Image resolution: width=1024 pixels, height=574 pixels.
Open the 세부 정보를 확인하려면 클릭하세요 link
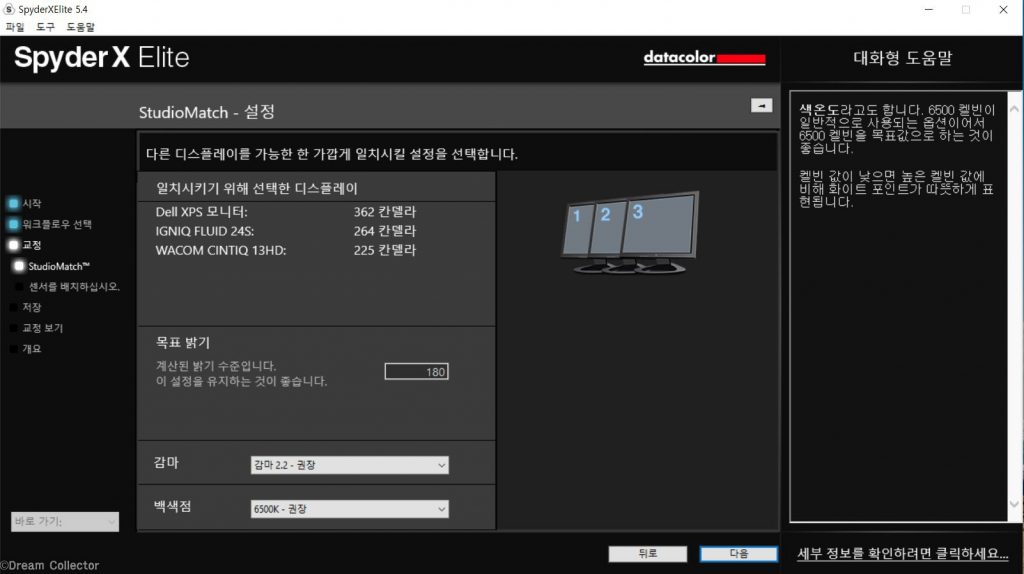tap(903, 554)
